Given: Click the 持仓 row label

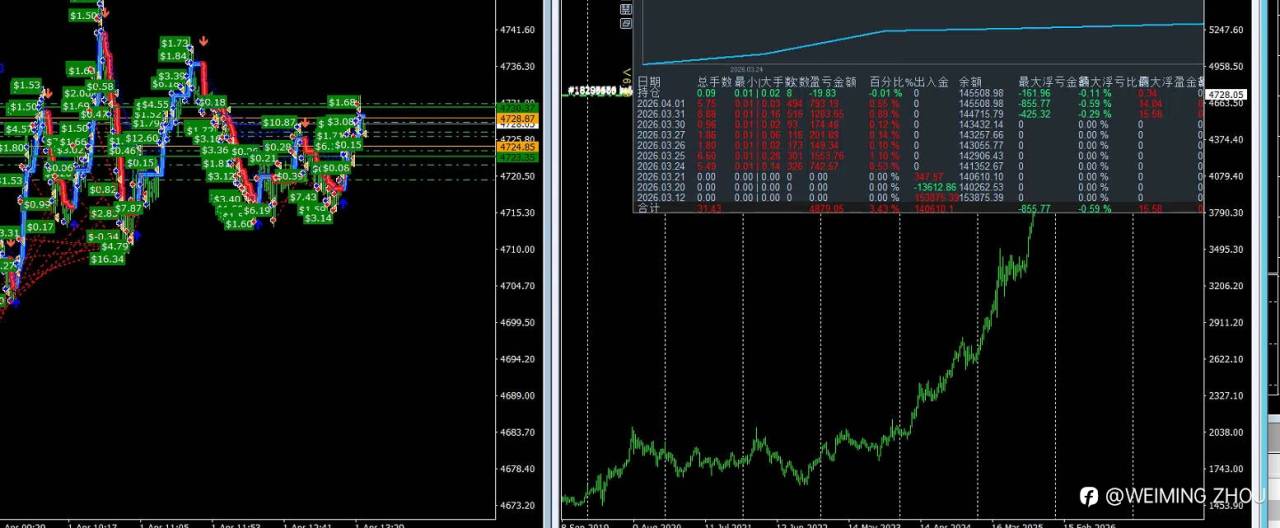Looking at the screenshot, I should (x=649, y=92).
